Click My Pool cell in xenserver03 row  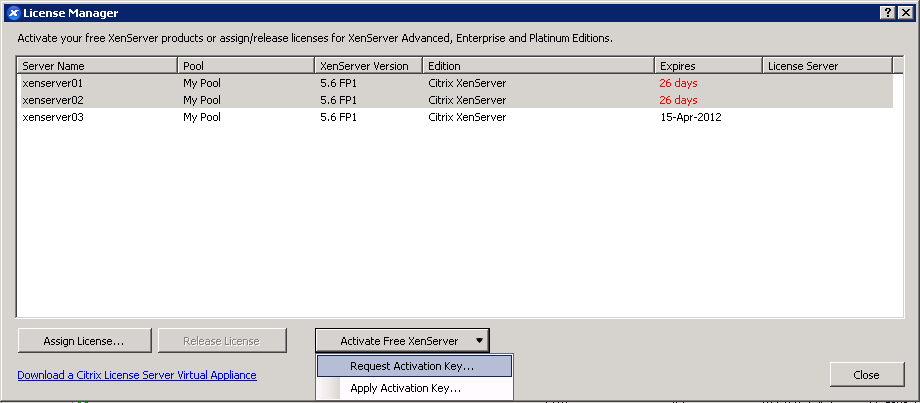click(x=202, y=117)
